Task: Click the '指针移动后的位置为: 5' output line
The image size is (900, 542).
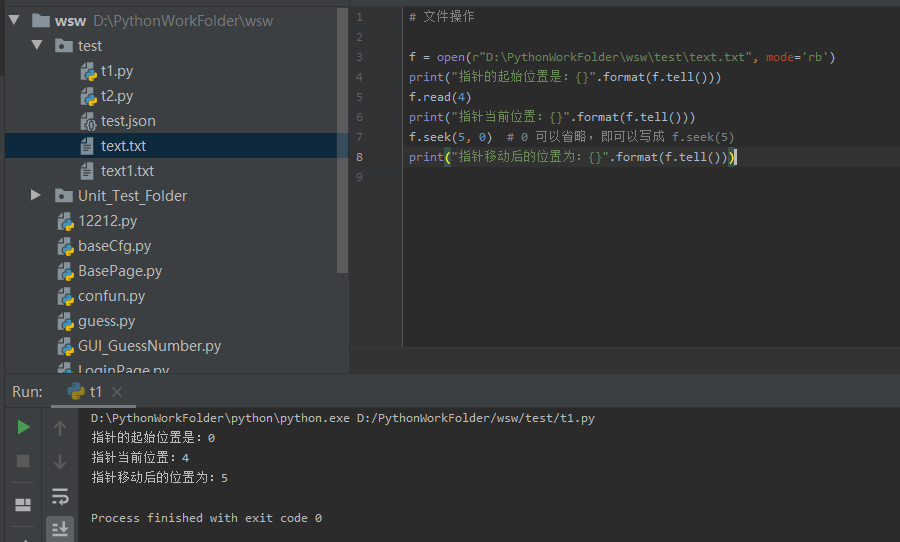Action: pyautogui.click(x=160, y=478)
